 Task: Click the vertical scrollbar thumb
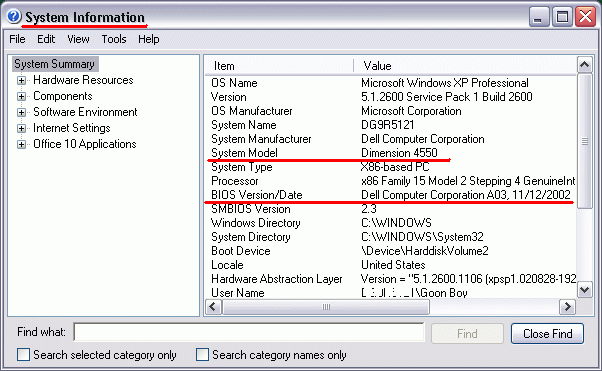(584, 141)
